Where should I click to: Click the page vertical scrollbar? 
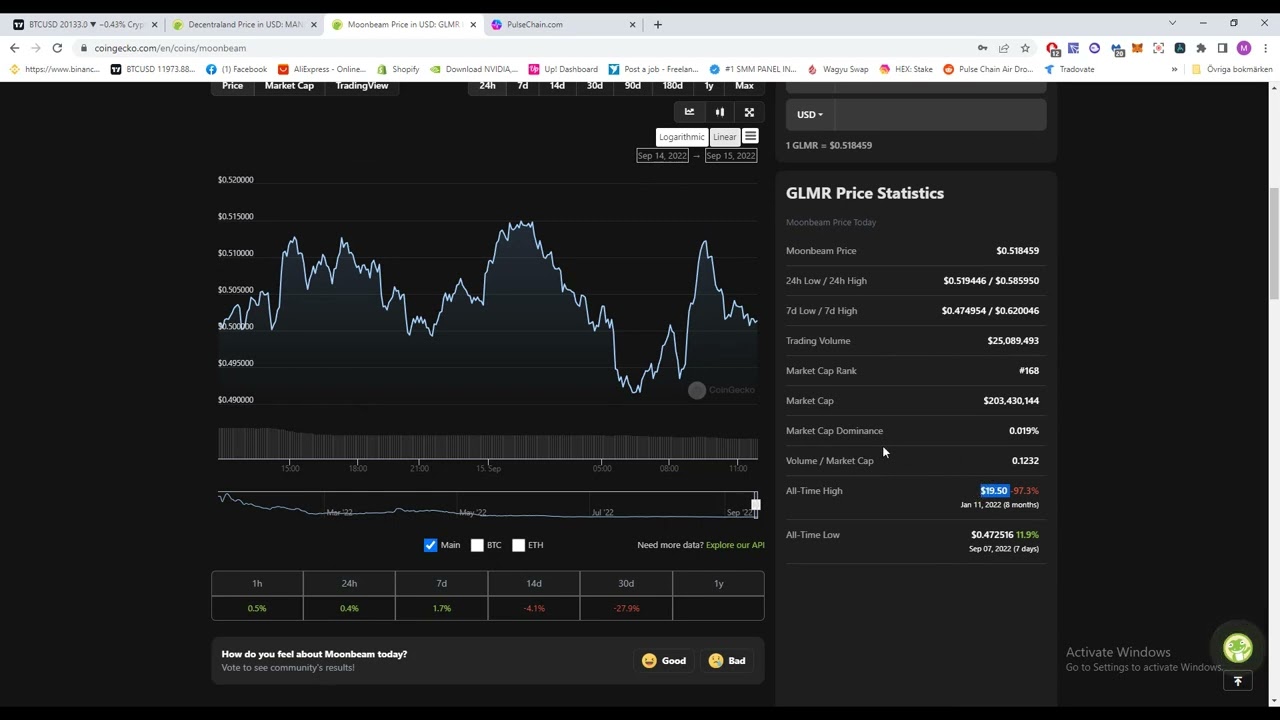1273,245
